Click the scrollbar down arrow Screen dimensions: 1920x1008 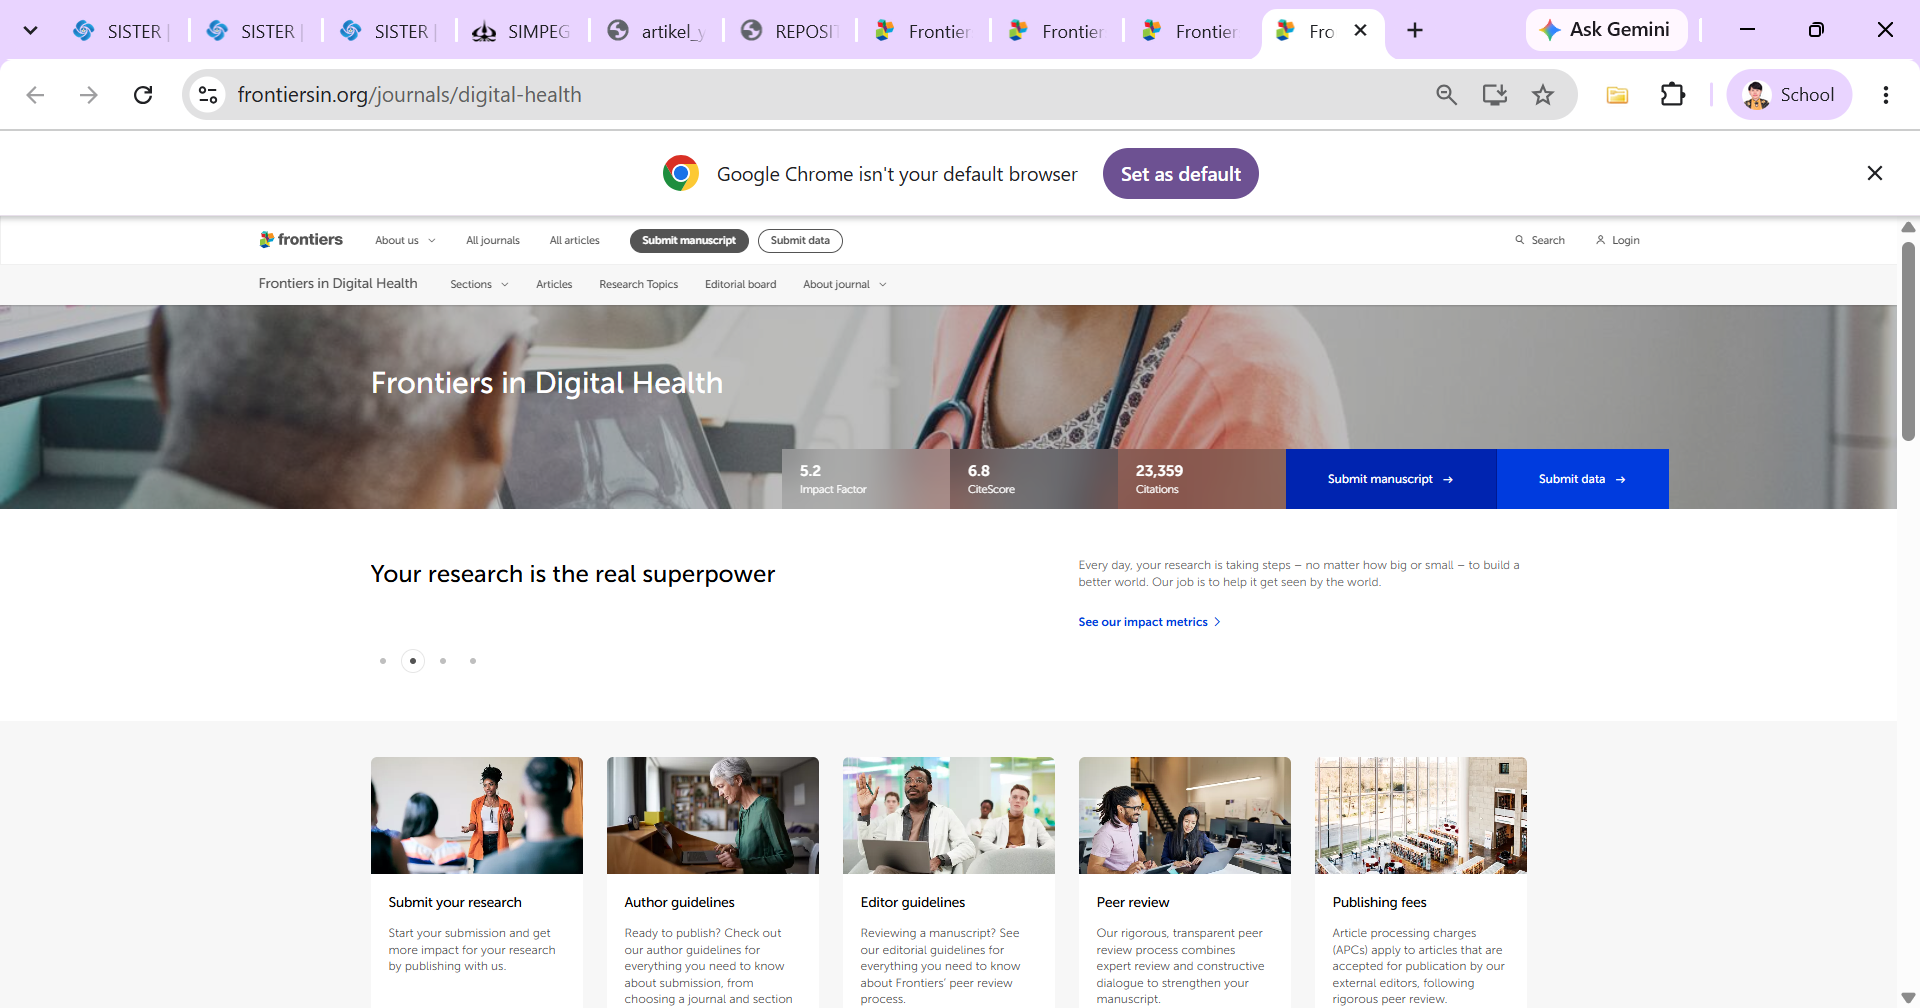[1908, 997]
